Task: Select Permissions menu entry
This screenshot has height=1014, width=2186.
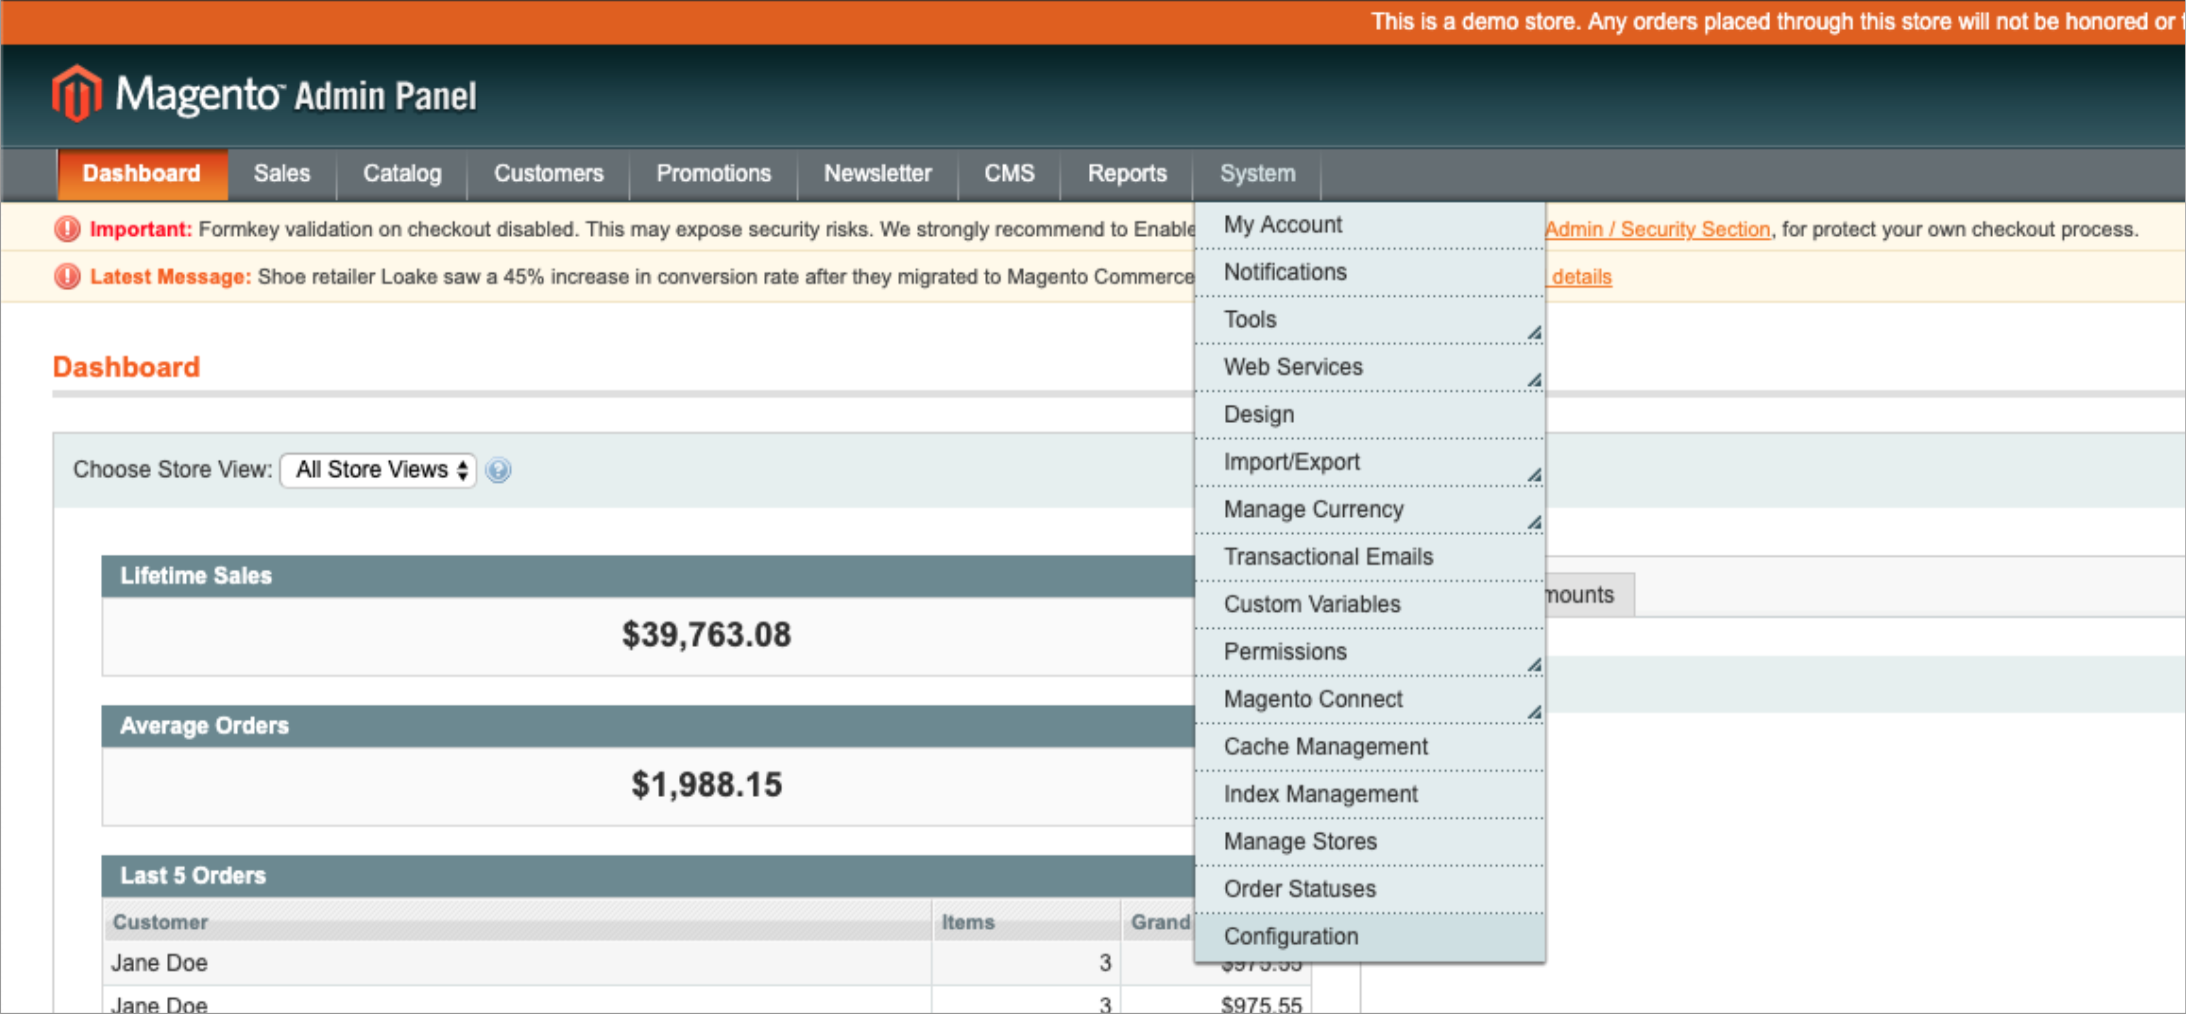Action: pyautogui.click(x=1370, y=652)
